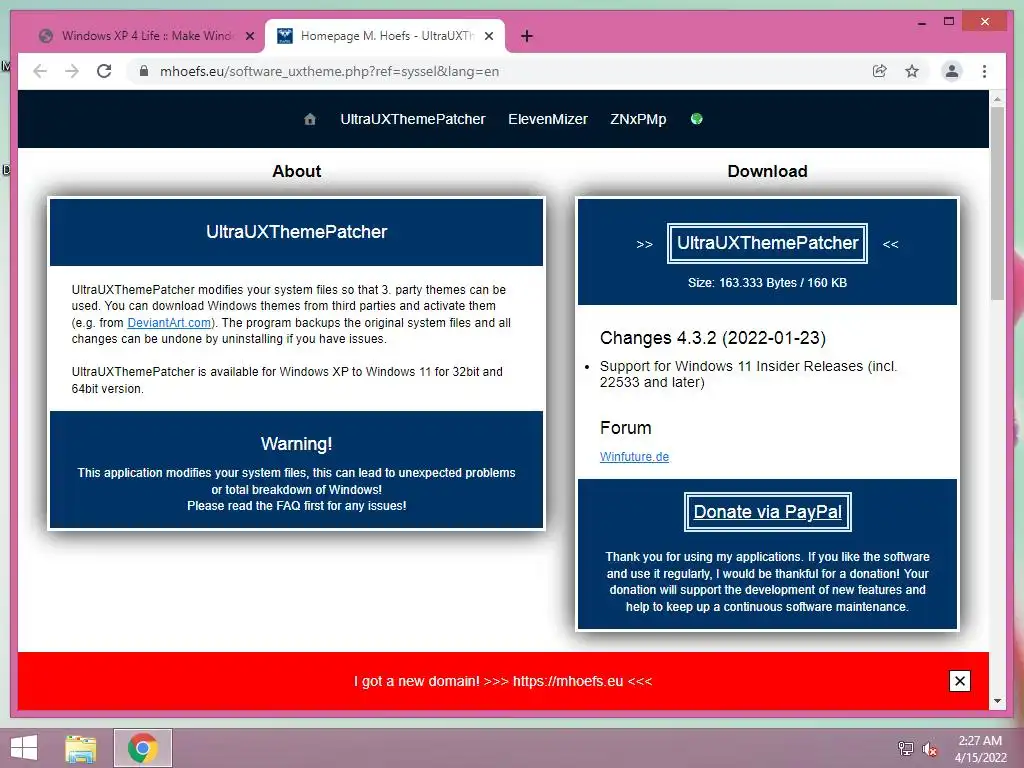Click the scrollbar up arrow

pos(997,99)
